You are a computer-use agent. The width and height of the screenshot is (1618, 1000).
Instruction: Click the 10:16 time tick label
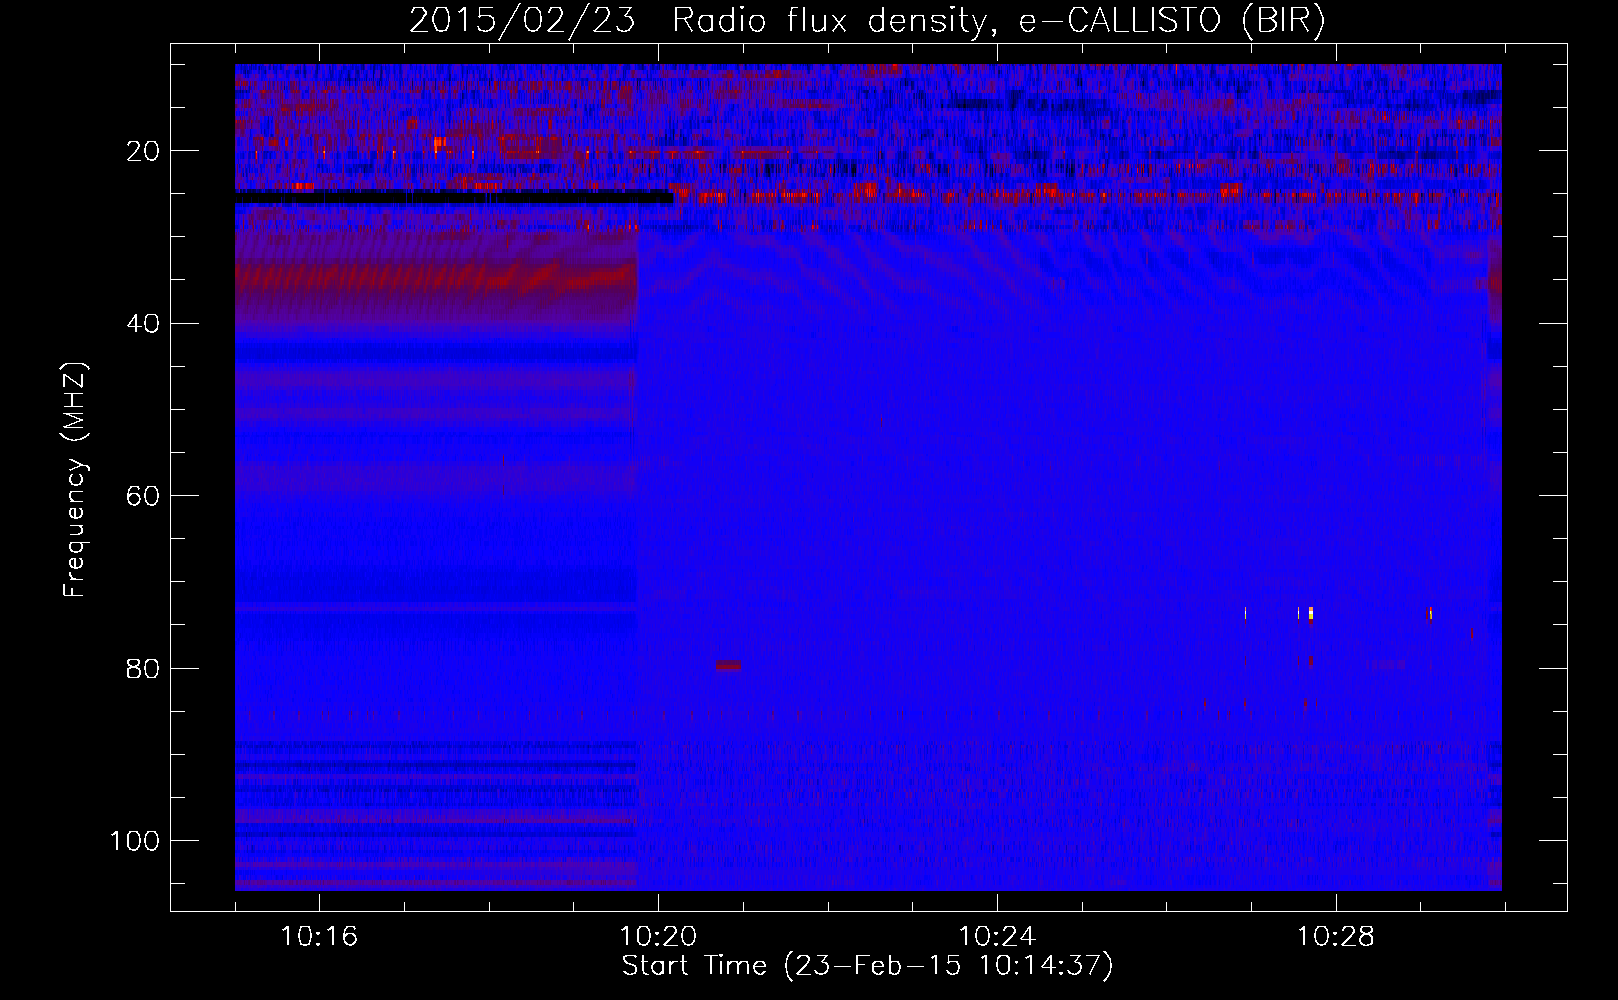pyautogui.click(x=319, y=937)
